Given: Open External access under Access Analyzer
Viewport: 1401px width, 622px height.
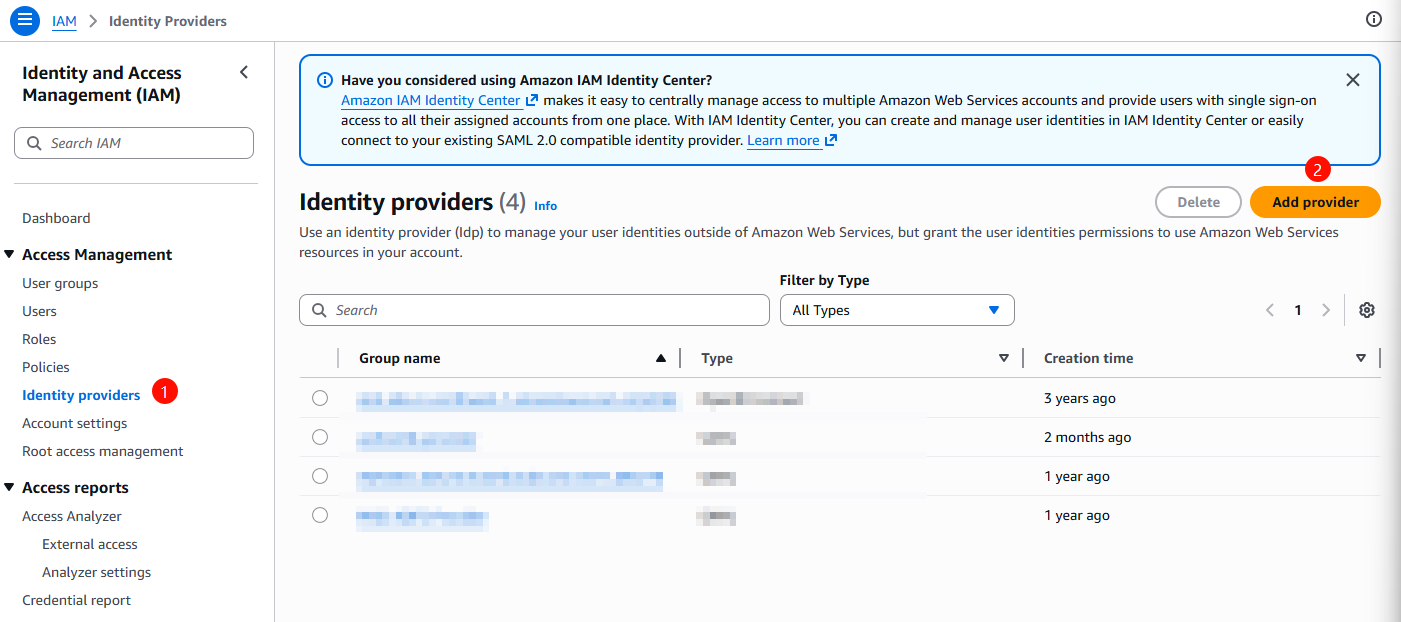Looking at the screenshot, I should click(90, 544).
